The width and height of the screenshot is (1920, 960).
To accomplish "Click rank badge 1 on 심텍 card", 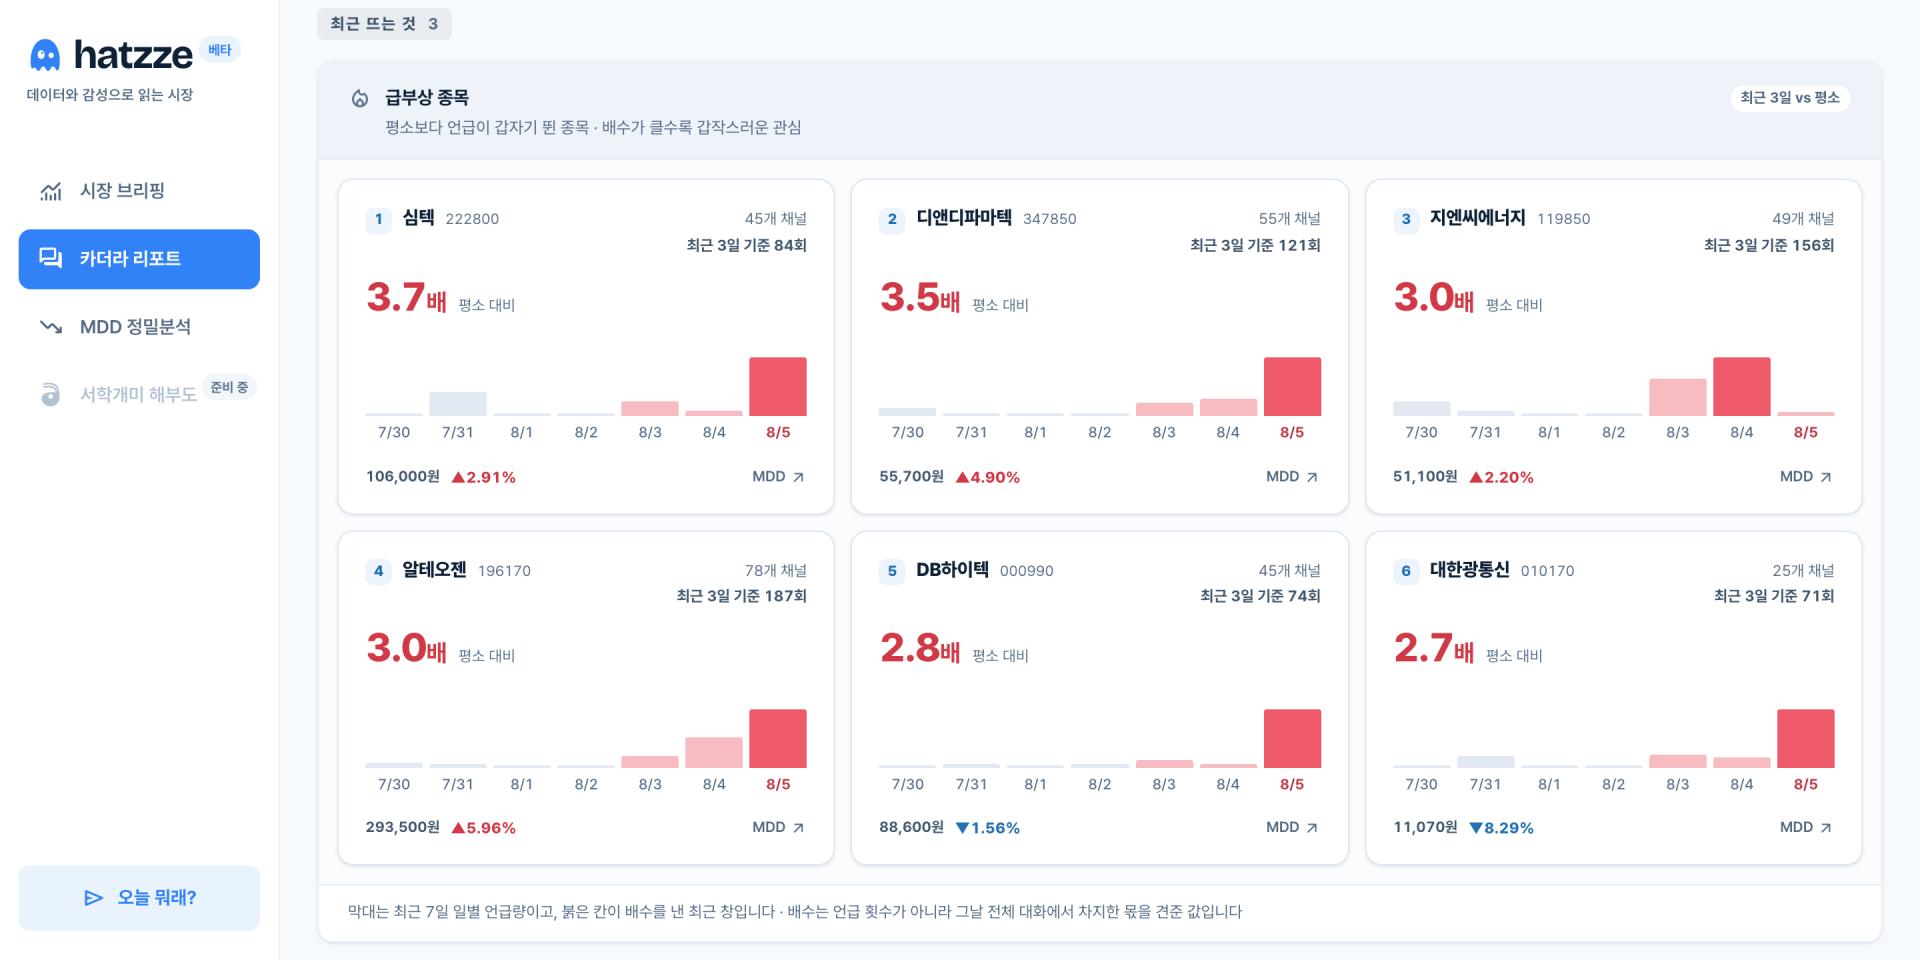I will [379, 219].
